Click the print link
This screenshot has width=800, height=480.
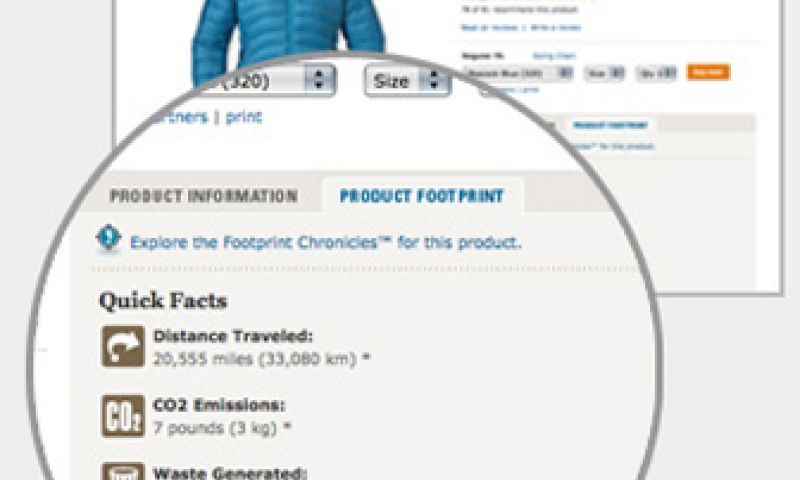click(243, 117)
